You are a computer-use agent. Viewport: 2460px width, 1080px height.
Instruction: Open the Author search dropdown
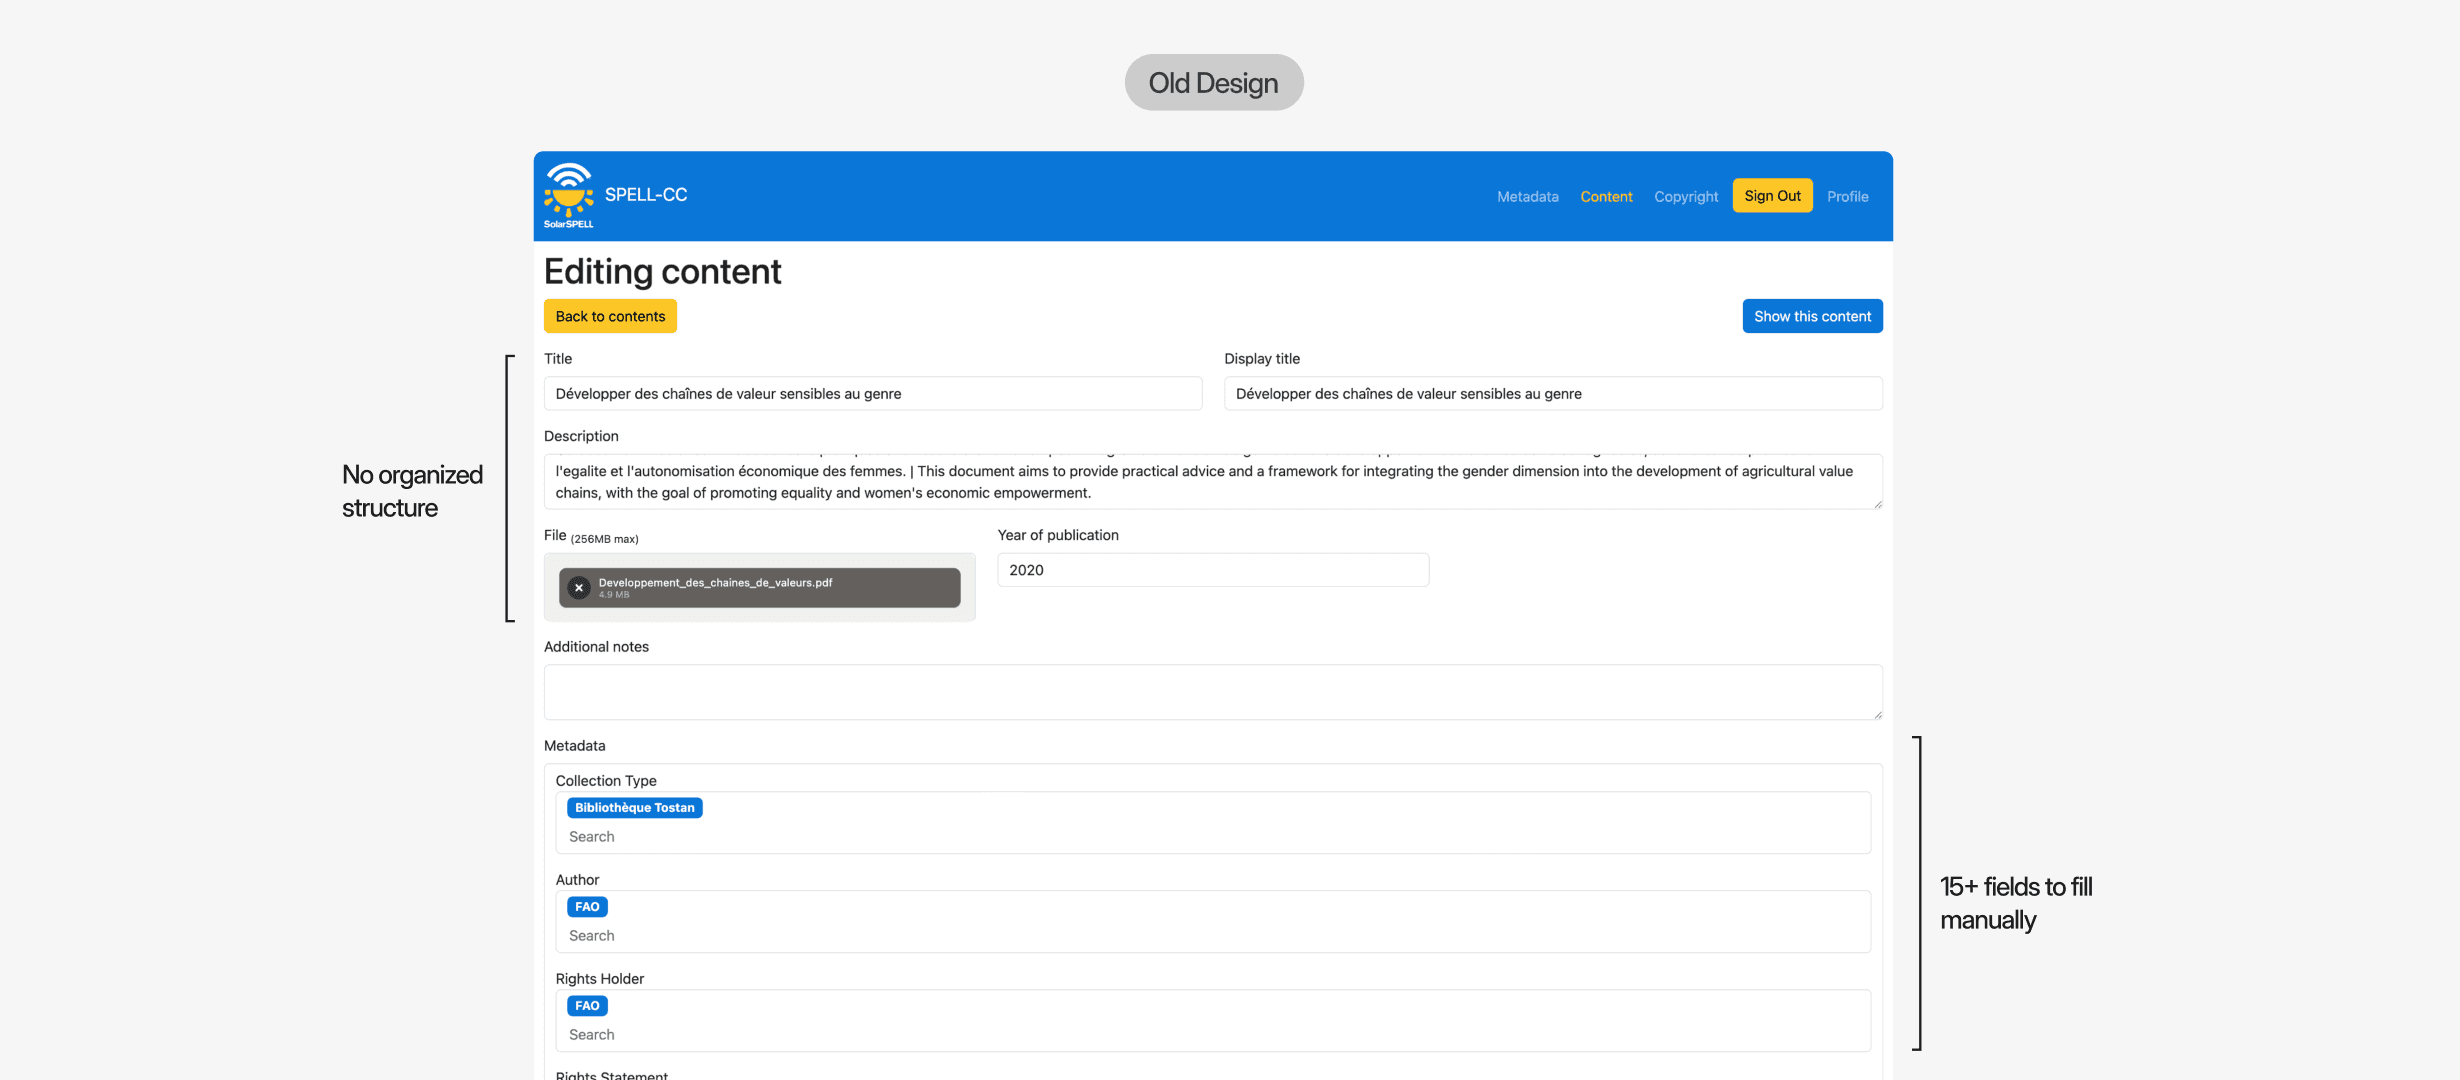pos(1212,936)
